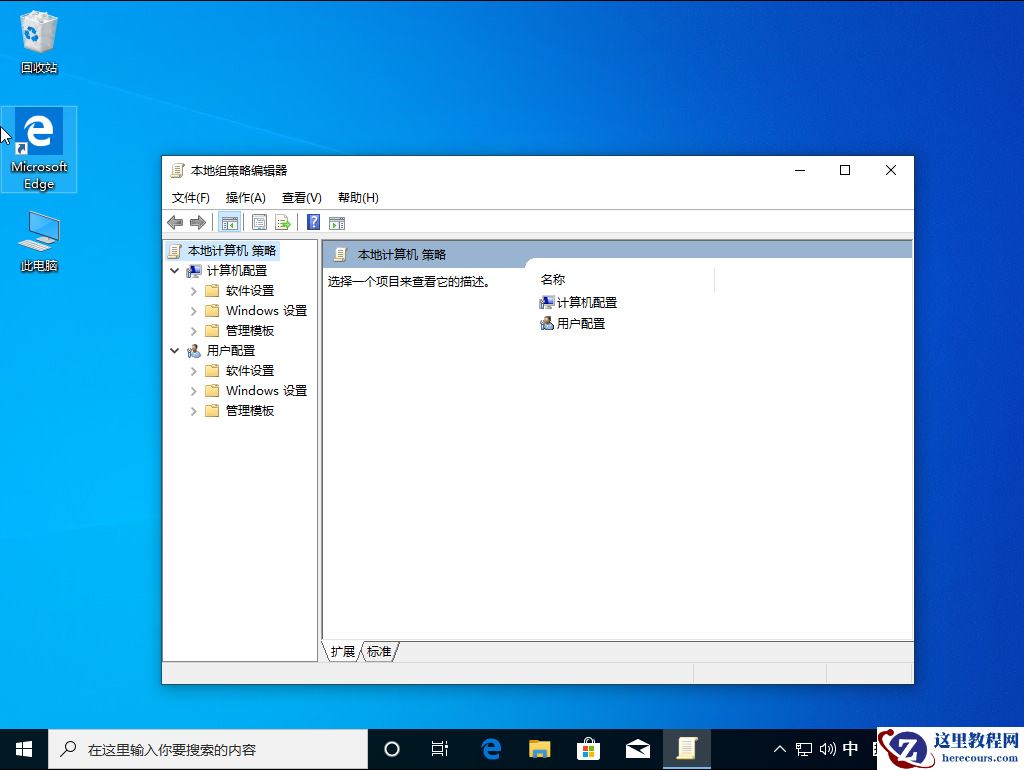Launch Microsoft Edge from the taskbar
The image size is (1024, 770).
click(x=490, y=748)
